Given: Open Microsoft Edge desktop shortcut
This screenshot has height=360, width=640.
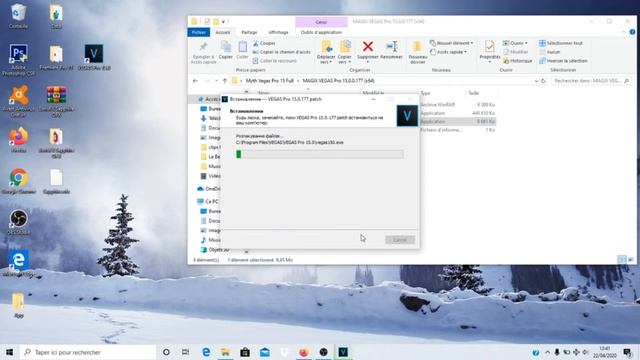Looking at the screenshot, I should tap(18, 263).
